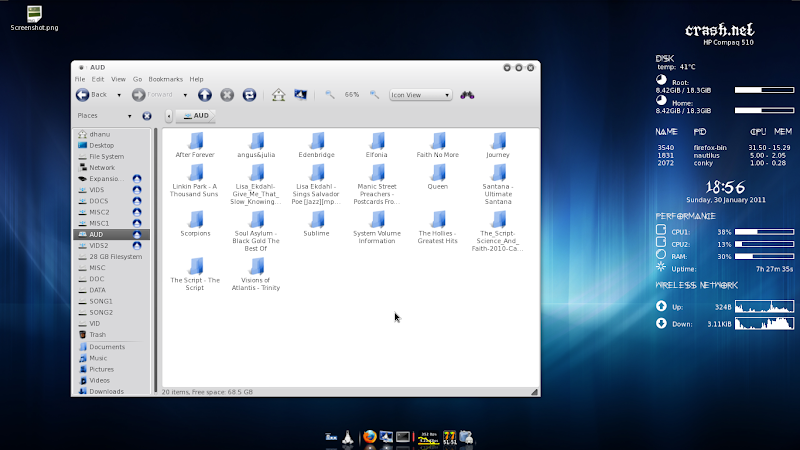Viewport: 800px width, 450px height.
Task: Click the Computer toolbar icon
Action: (301, 95)
